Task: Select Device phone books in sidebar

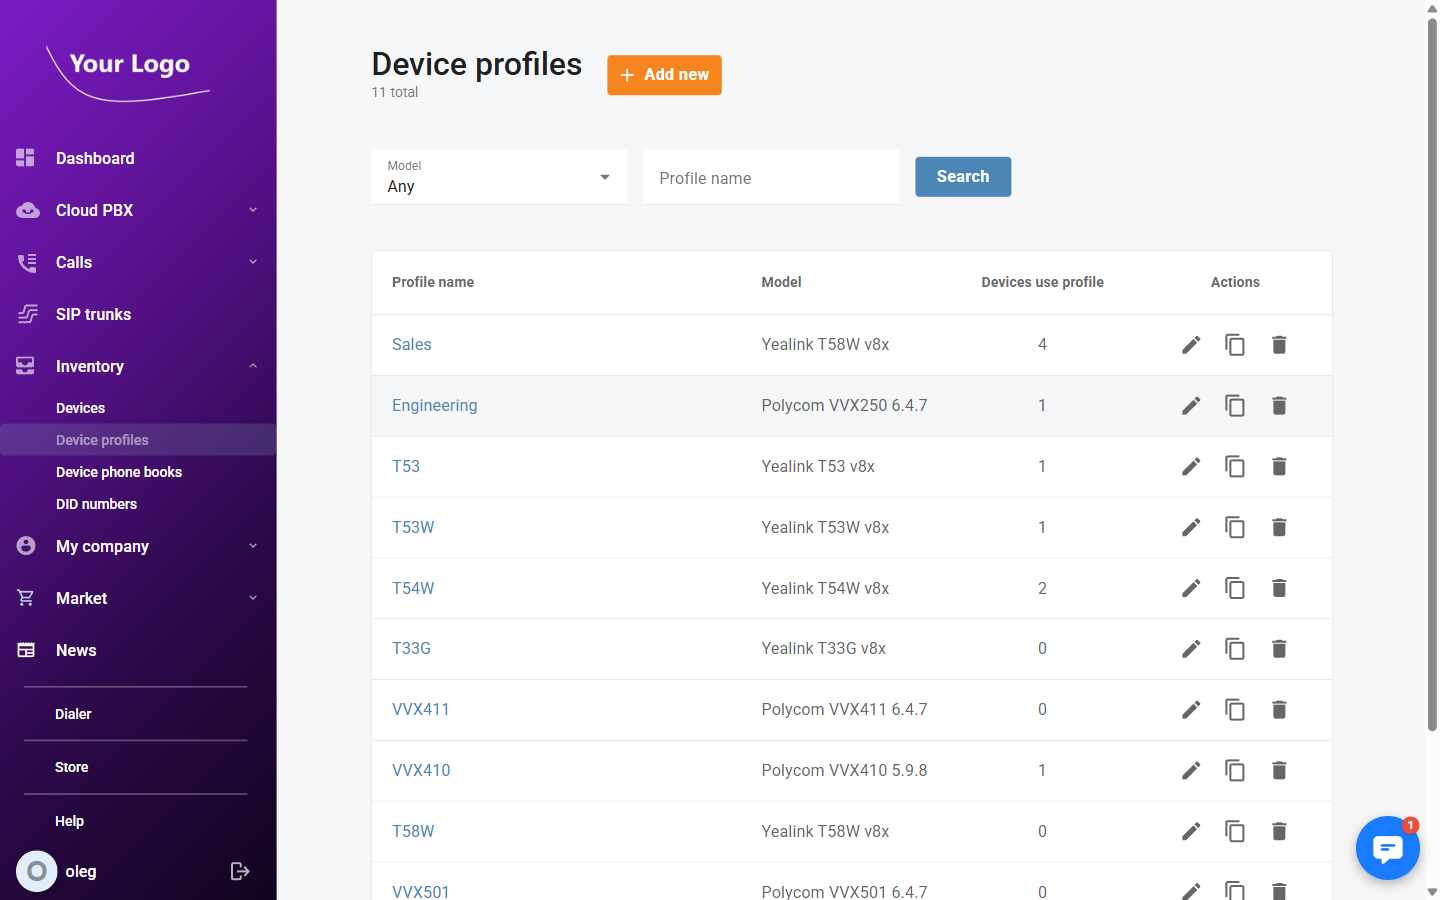Action: tap(119, 471)
